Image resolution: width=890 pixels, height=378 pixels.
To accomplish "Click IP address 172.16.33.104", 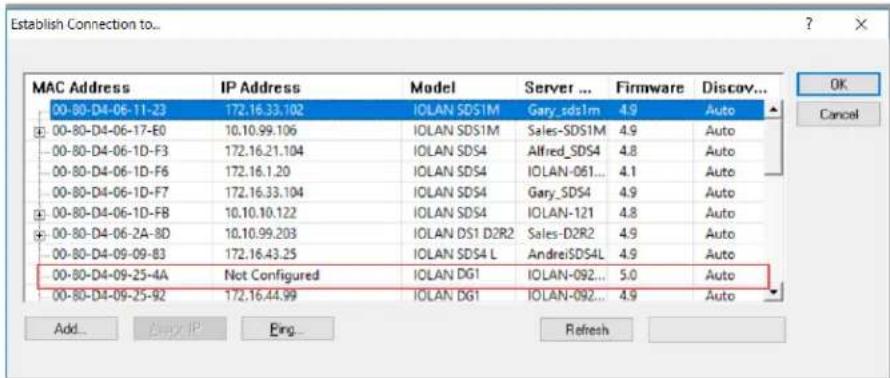I will point(264,192).
